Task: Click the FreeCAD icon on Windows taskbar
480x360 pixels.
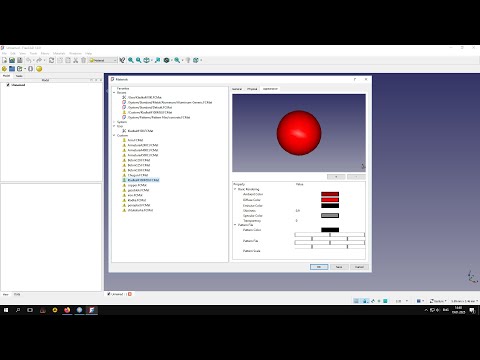Action: click(92, 310)
